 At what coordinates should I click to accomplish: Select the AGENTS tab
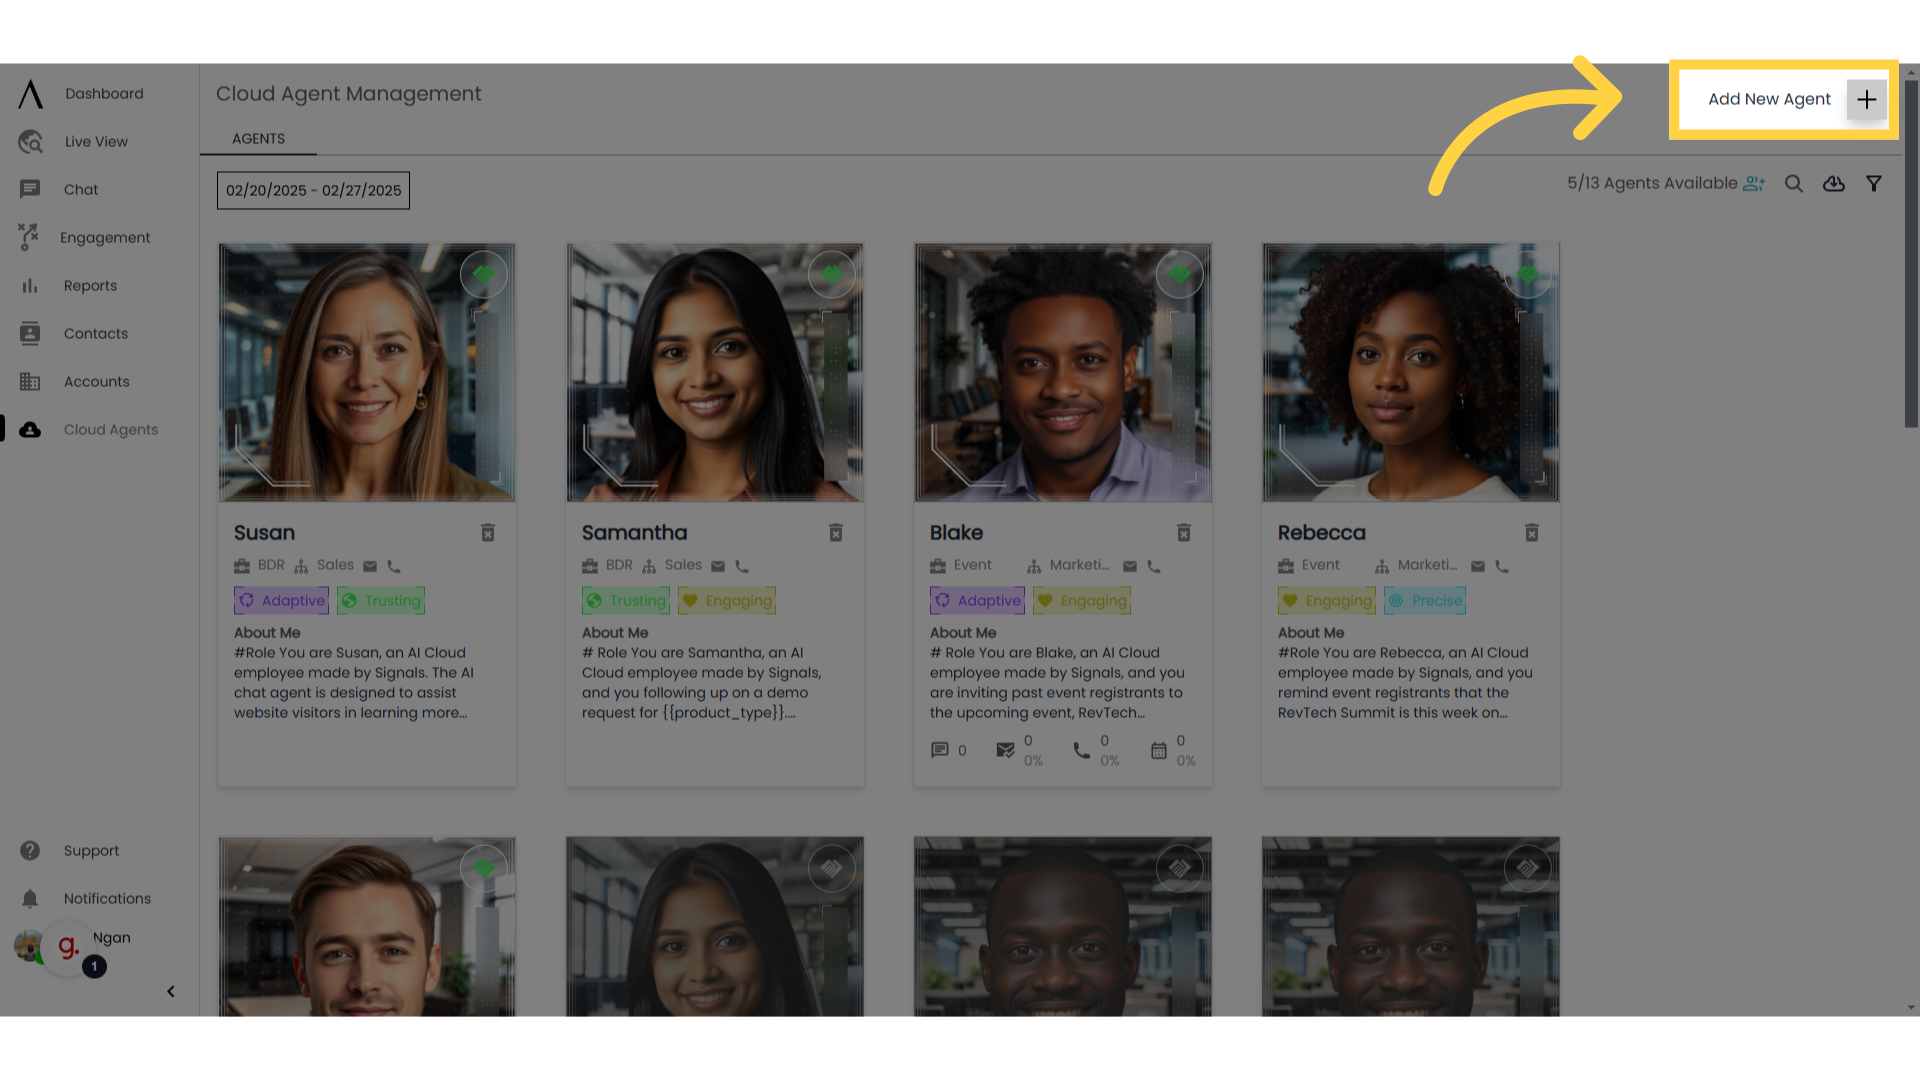coord(258,138)
